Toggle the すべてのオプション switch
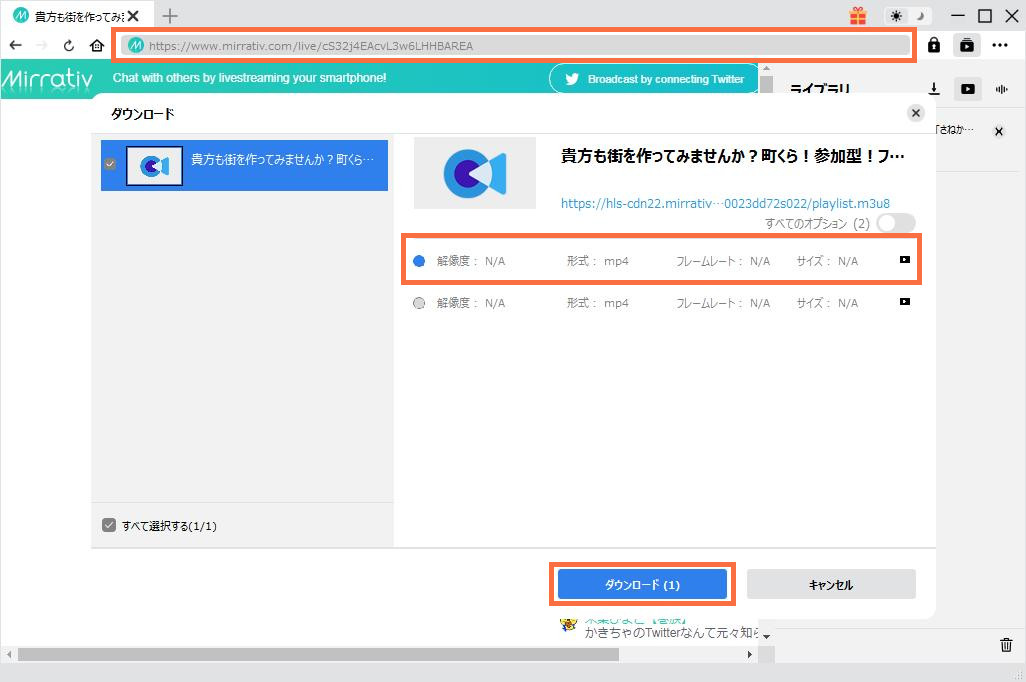 pos(895,223)
